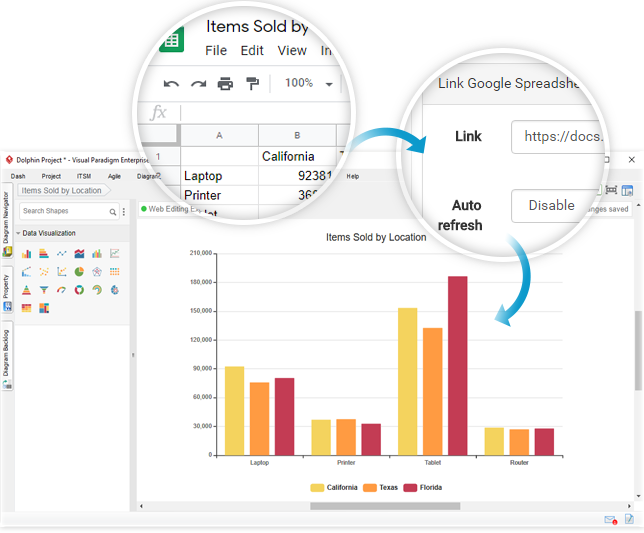Open the View menu in the spreadsheet

(292, 51)
